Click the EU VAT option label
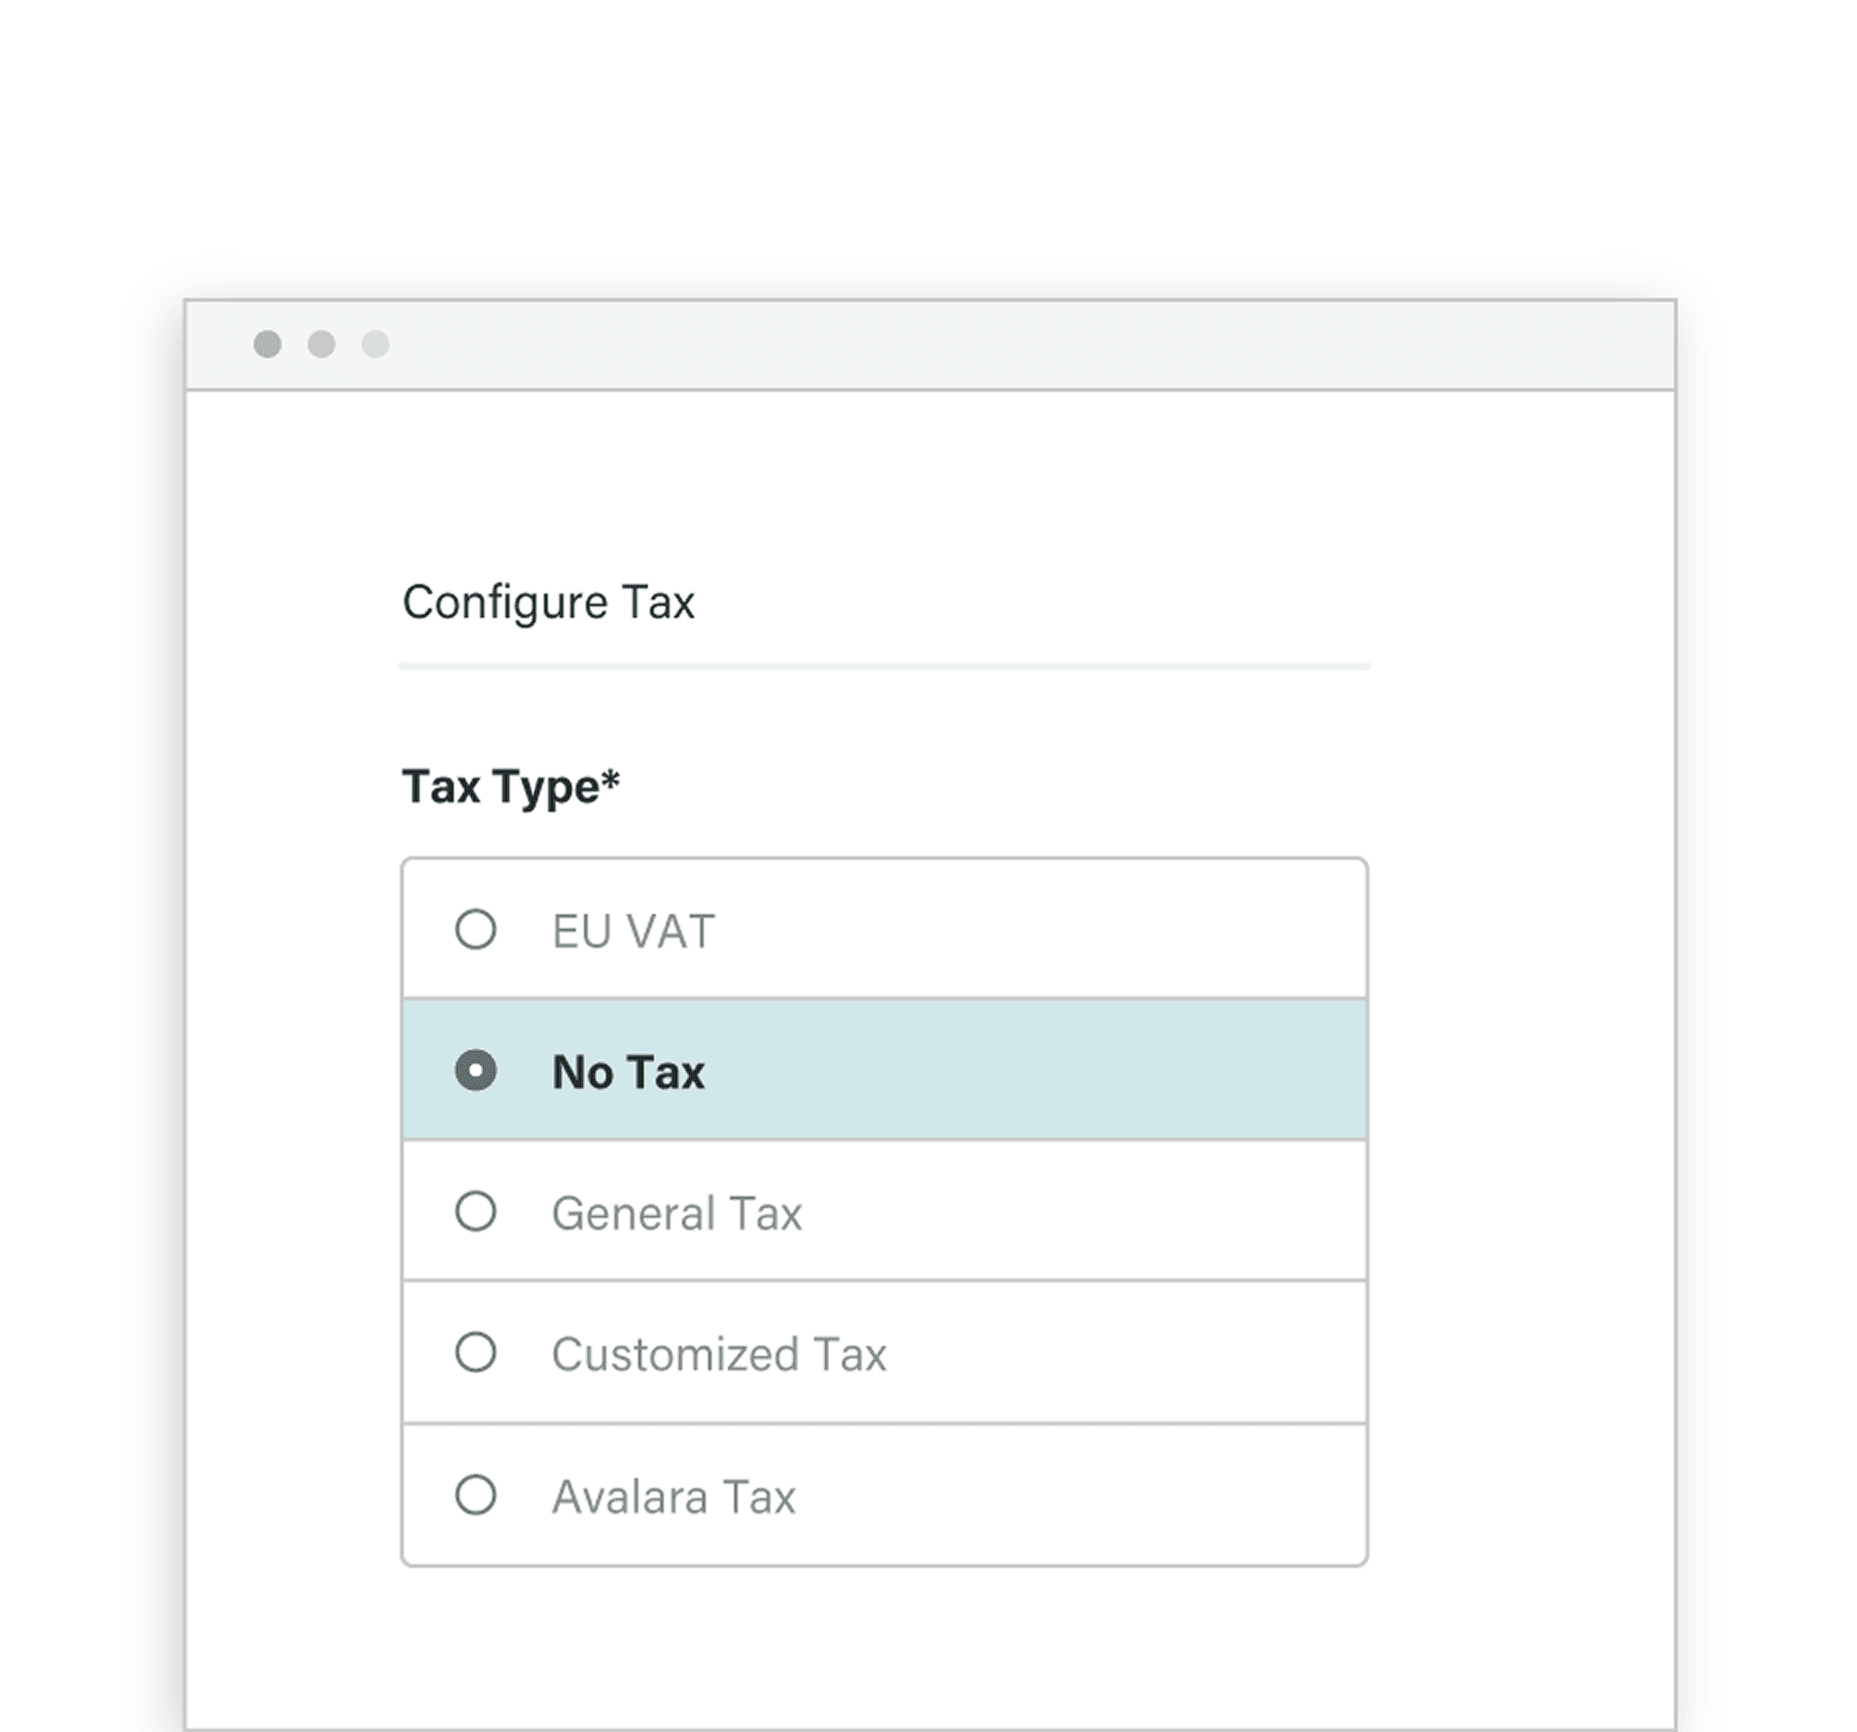Image resolution: width=1857 pixels, height=1732 pixels. coord(632,930)
